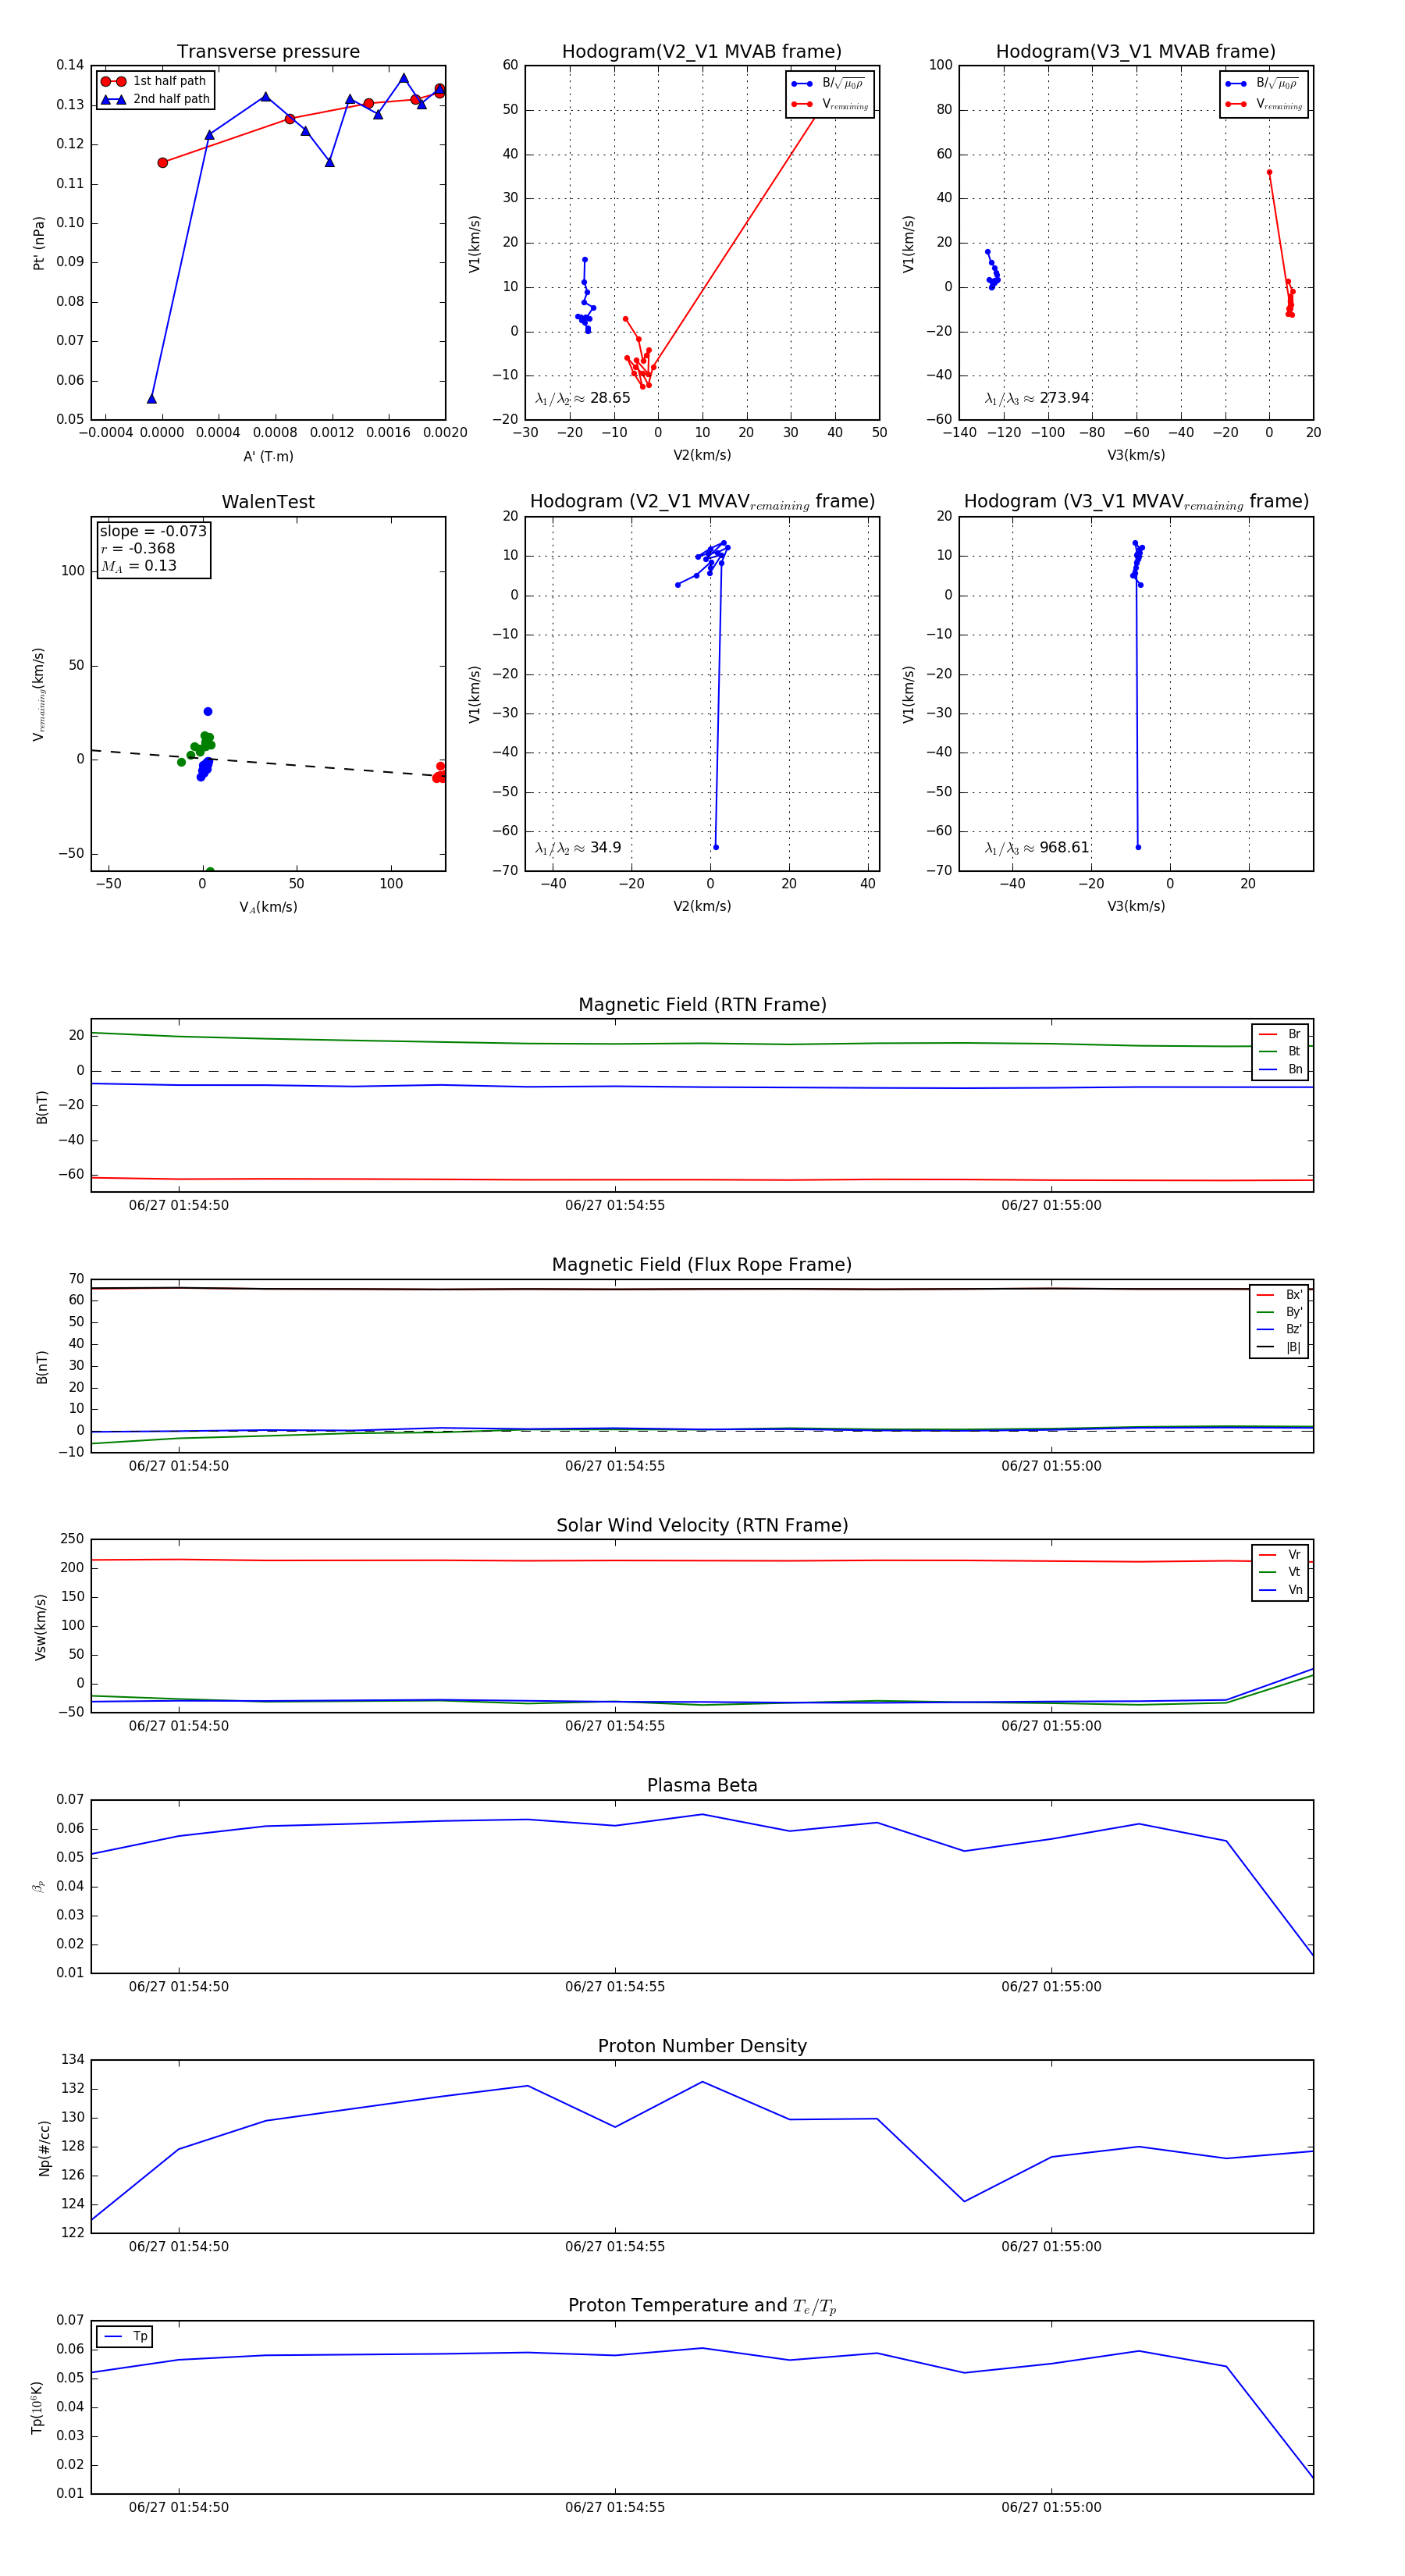The width and height of the screenshot is (1405, 2576).
Task: Click the Tp legend entry in Proton Temperature
Action: coord(125,2337)
